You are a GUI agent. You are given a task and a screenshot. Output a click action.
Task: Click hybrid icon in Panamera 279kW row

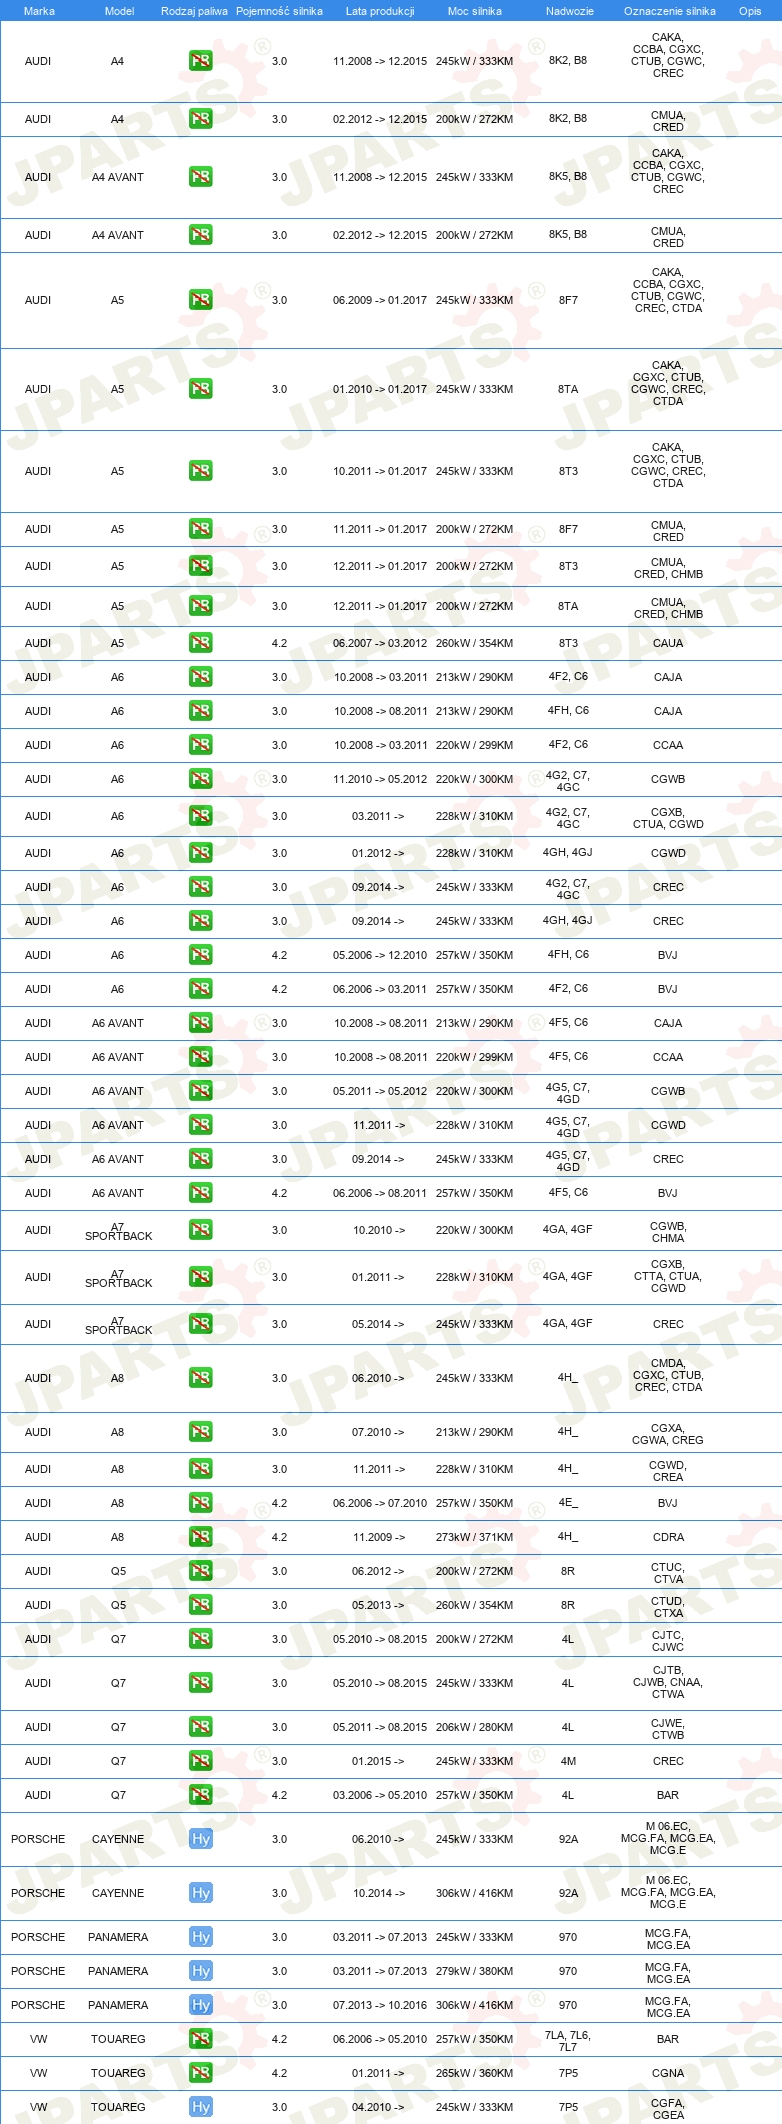[x=200, y=1971]
